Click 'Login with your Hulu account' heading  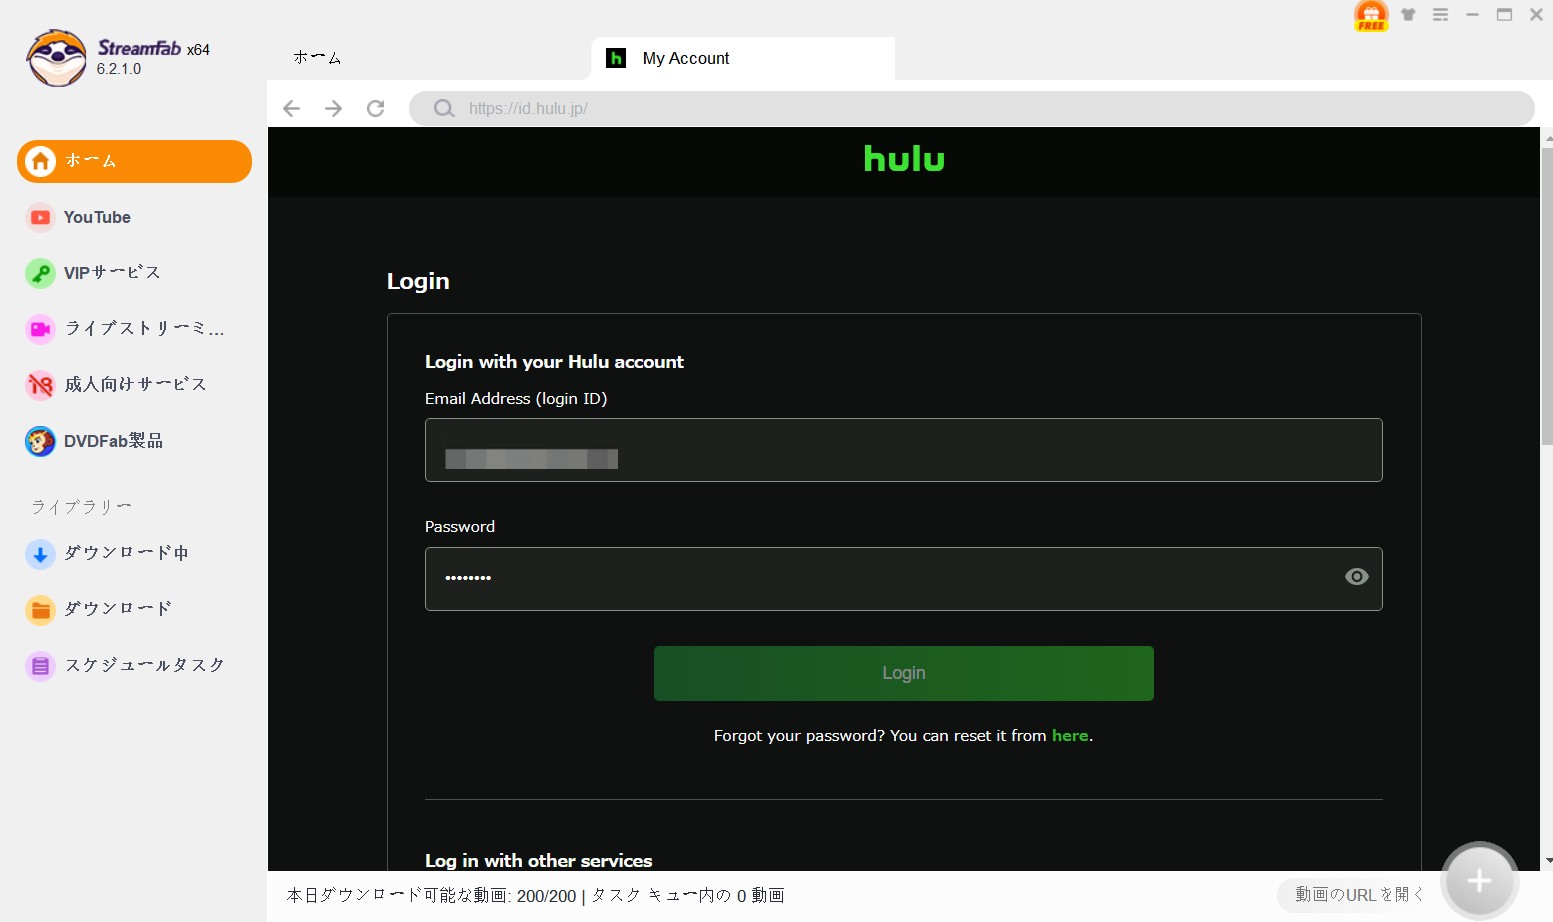554,362
